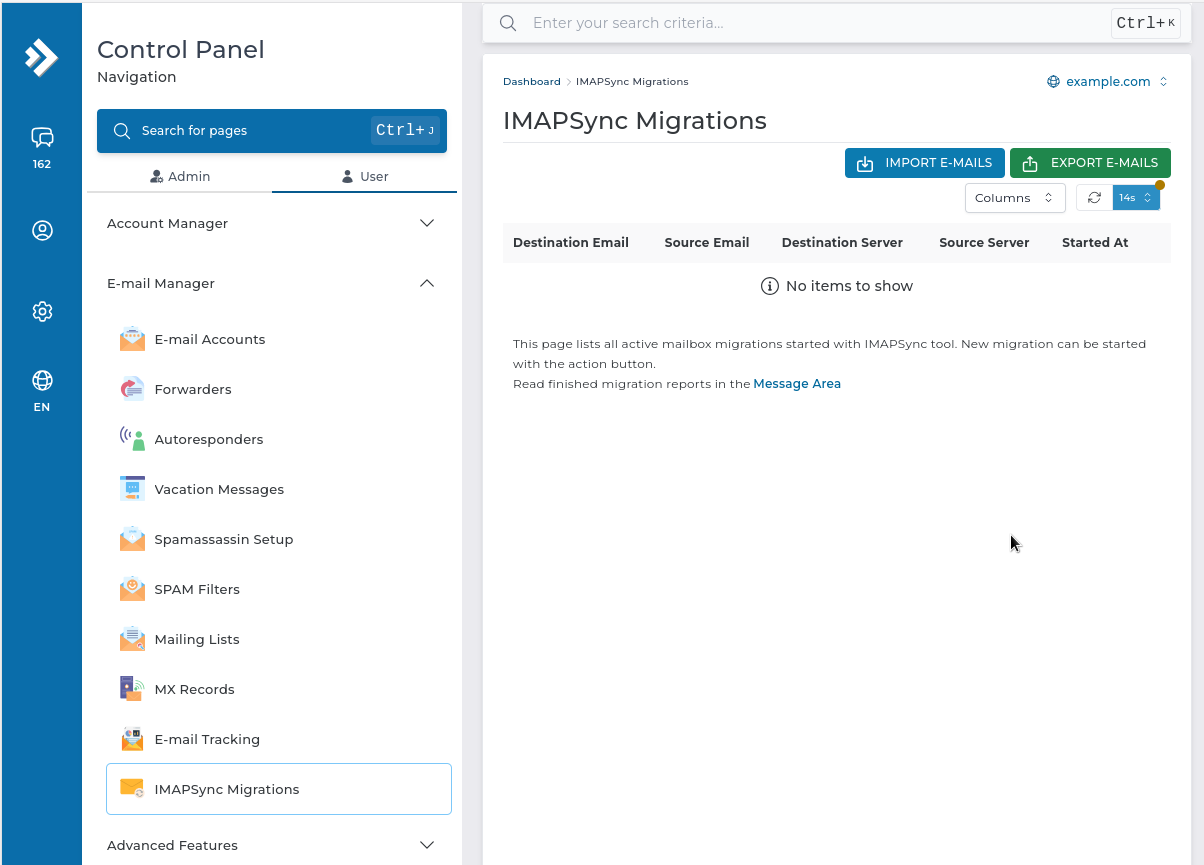Image resolution: width=1204 pixels, height=865 pixels.
Task: Expand the Advanced Features section
Action: [x=271, y=845]
